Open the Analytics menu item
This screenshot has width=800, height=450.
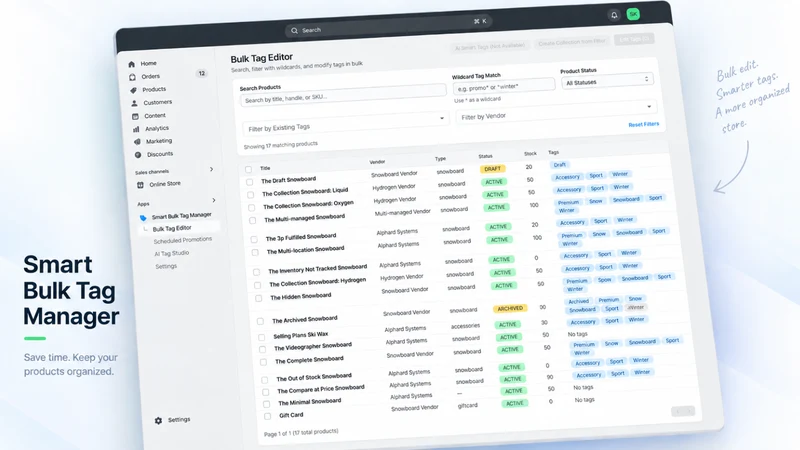pos(157,129)
